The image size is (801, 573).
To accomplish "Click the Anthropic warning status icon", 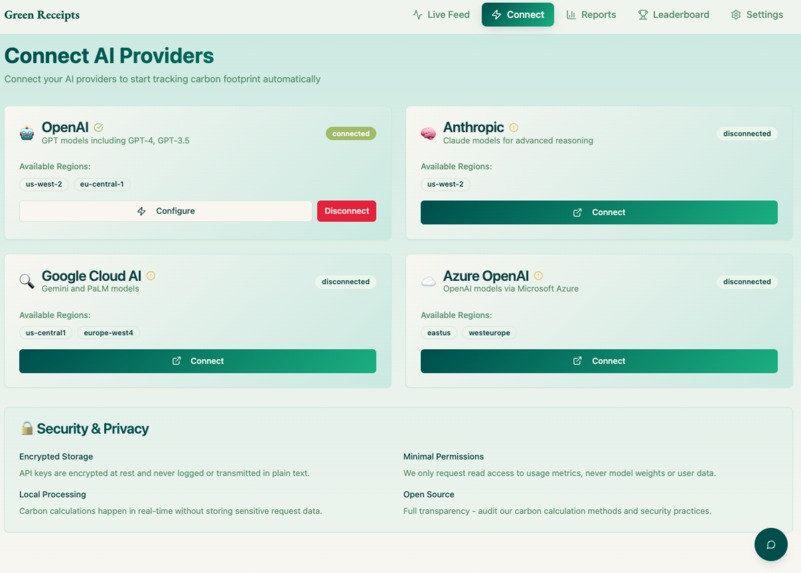I will (x=513, y=127).
